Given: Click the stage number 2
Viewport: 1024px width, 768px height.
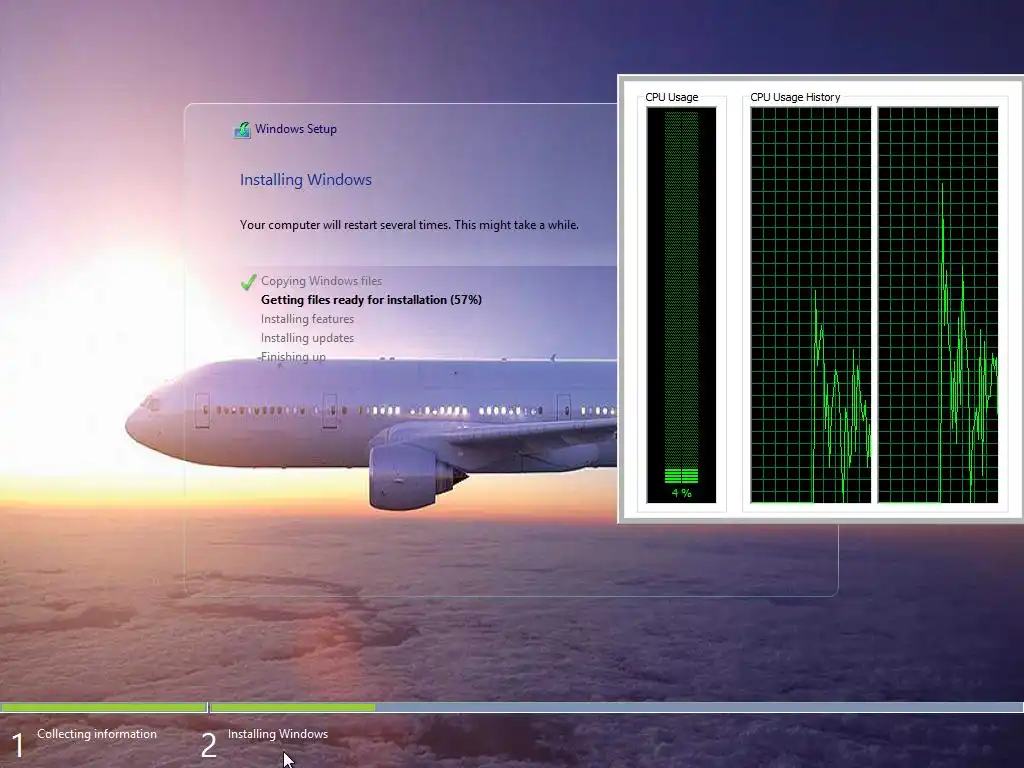Looking at the screenshot, I should (x=208, y=746).
